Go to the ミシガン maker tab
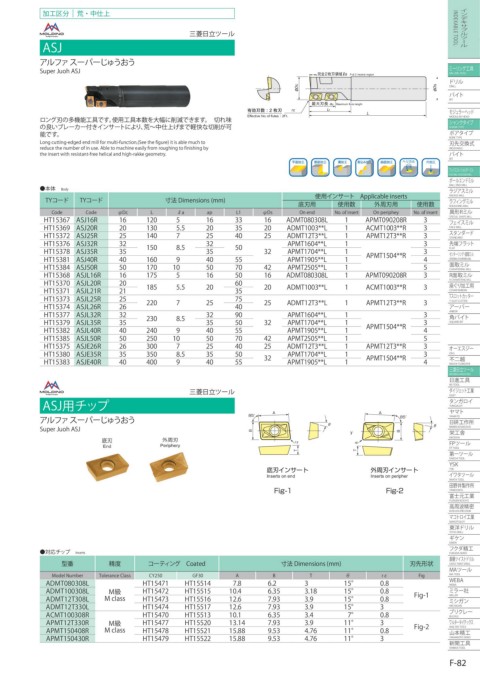The width and height of the screenshot is (480, 677). pos(464,602)
